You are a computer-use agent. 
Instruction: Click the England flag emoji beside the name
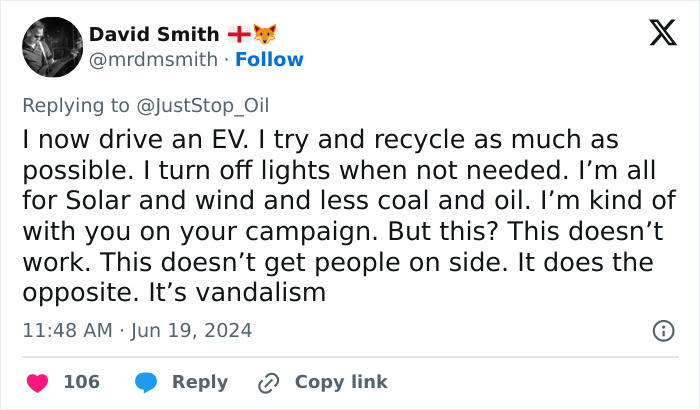point(241,34)
